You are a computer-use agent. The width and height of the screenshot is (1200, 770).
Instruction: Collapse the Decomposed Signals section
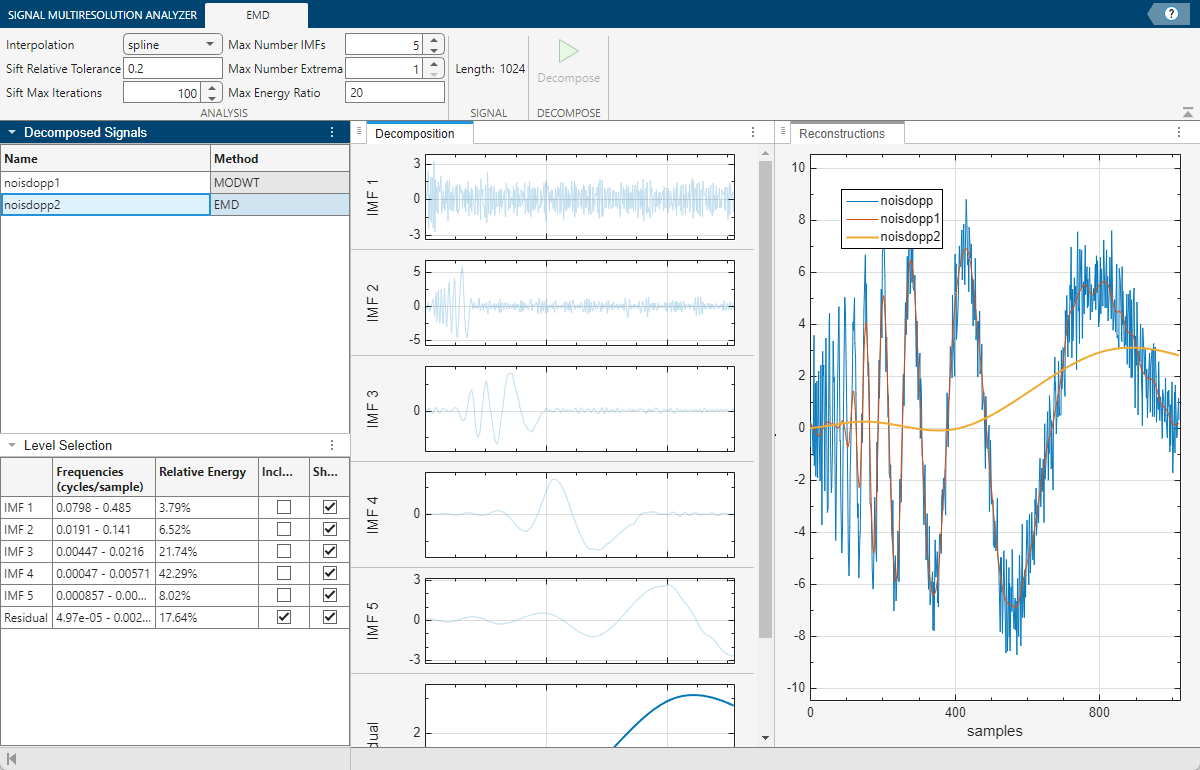tap(11, 132)
